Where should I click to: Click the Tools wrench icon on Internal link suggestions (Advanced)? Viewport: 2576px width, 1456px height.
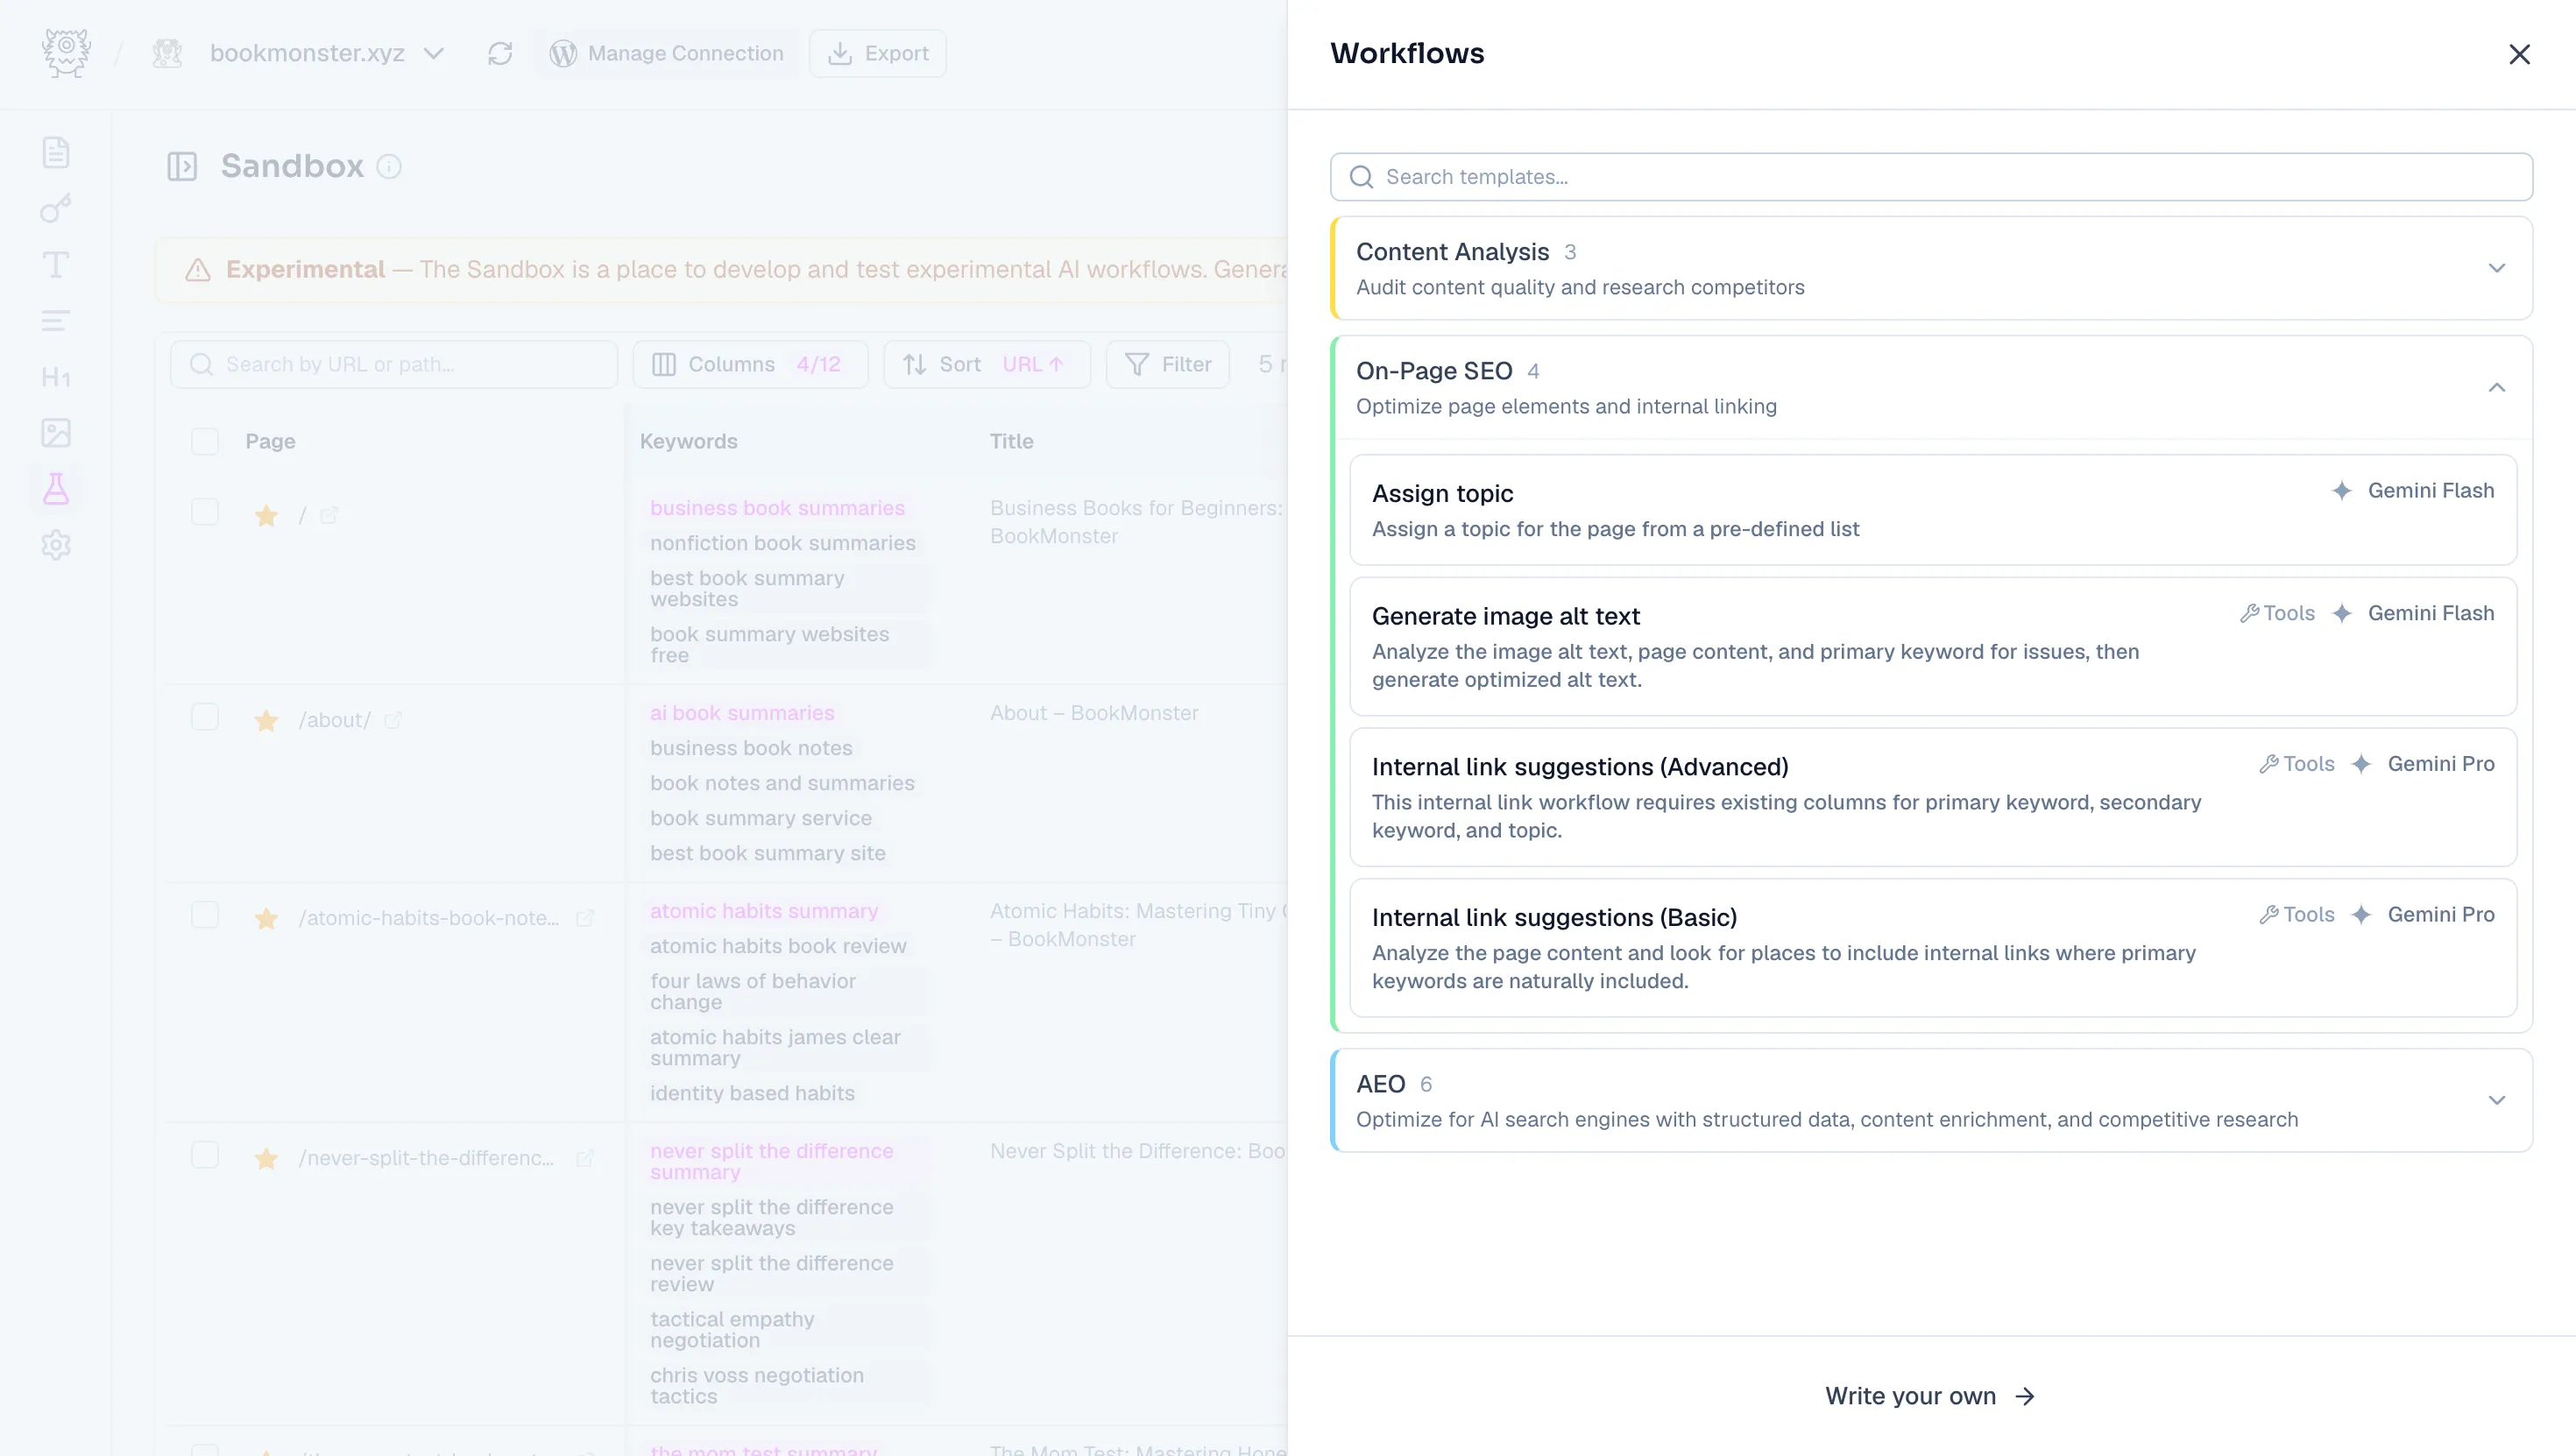pyautogui.click(x=2269, y=765)
